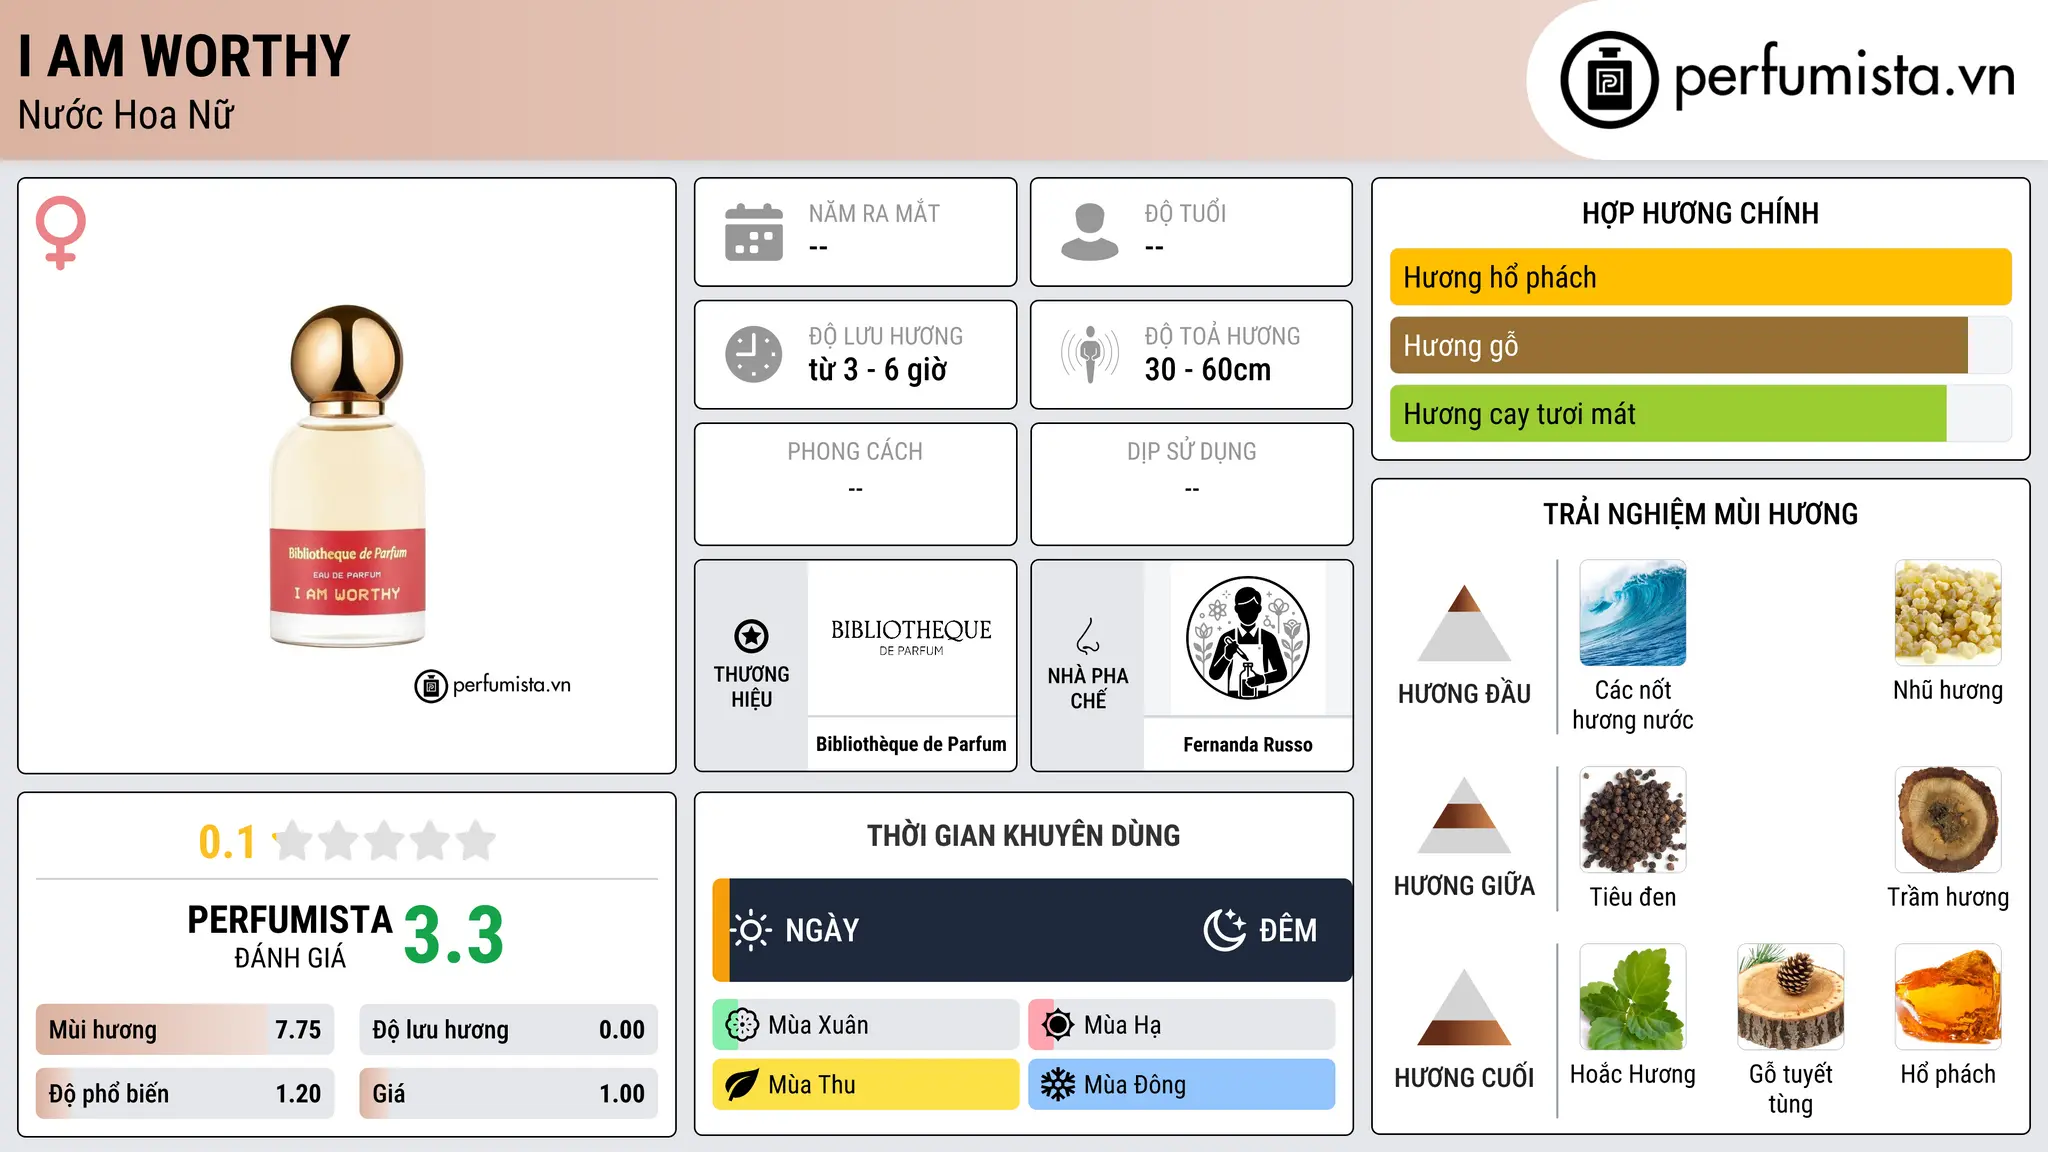Click the PHONG CÁCH label
Screen dimensions: 2048x1152
[x=855, y=452]
